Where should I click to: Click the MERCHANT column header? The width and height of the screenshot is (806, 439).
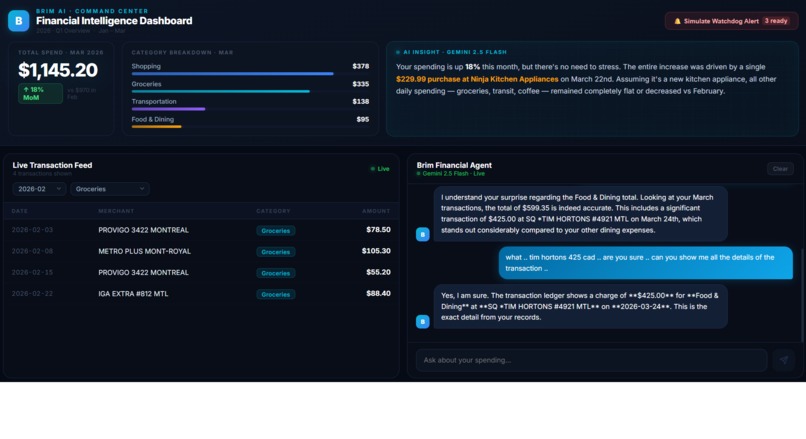pos(116,211)
